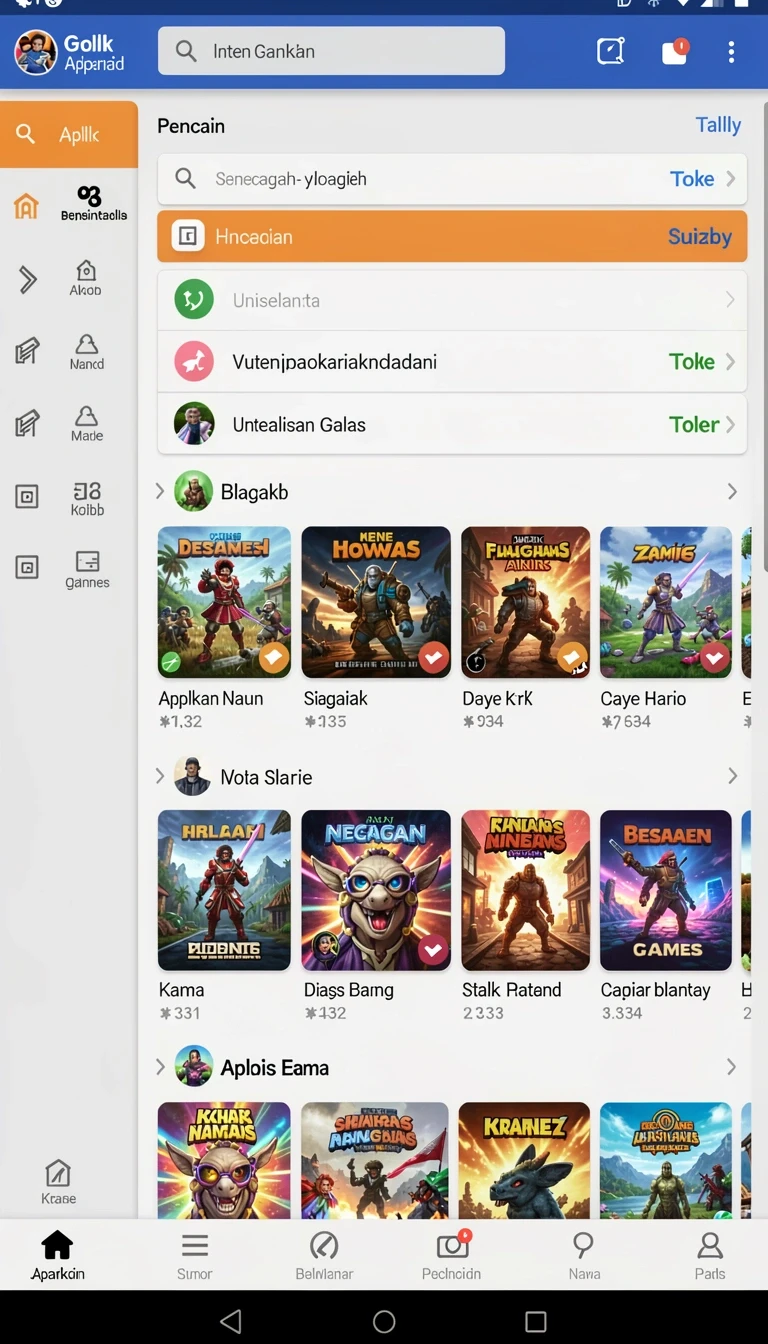The width and height of the screenshot is (768, 1344).
Task: Open the Blagakb section avatar
Action: pyautogui.click(x=194, y=491)
